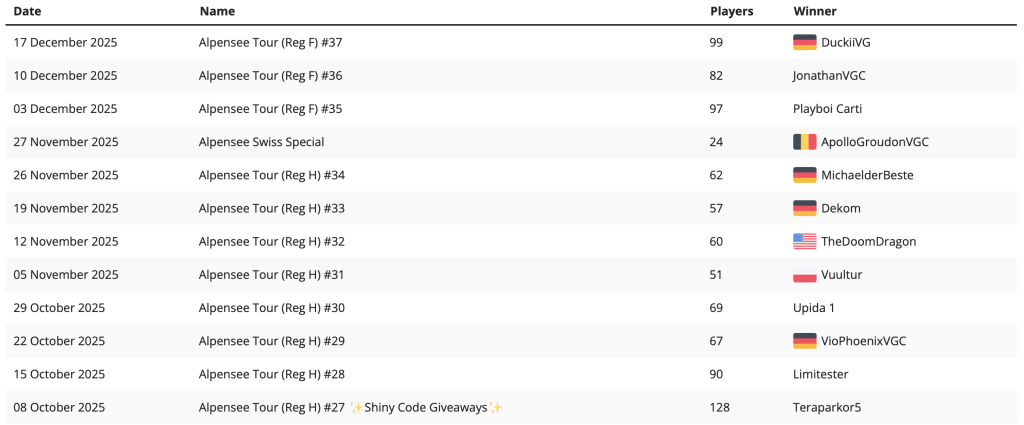
Task: Click the Belgian flag beside ApolloGroudonVGC
Action: click(804, 142)
